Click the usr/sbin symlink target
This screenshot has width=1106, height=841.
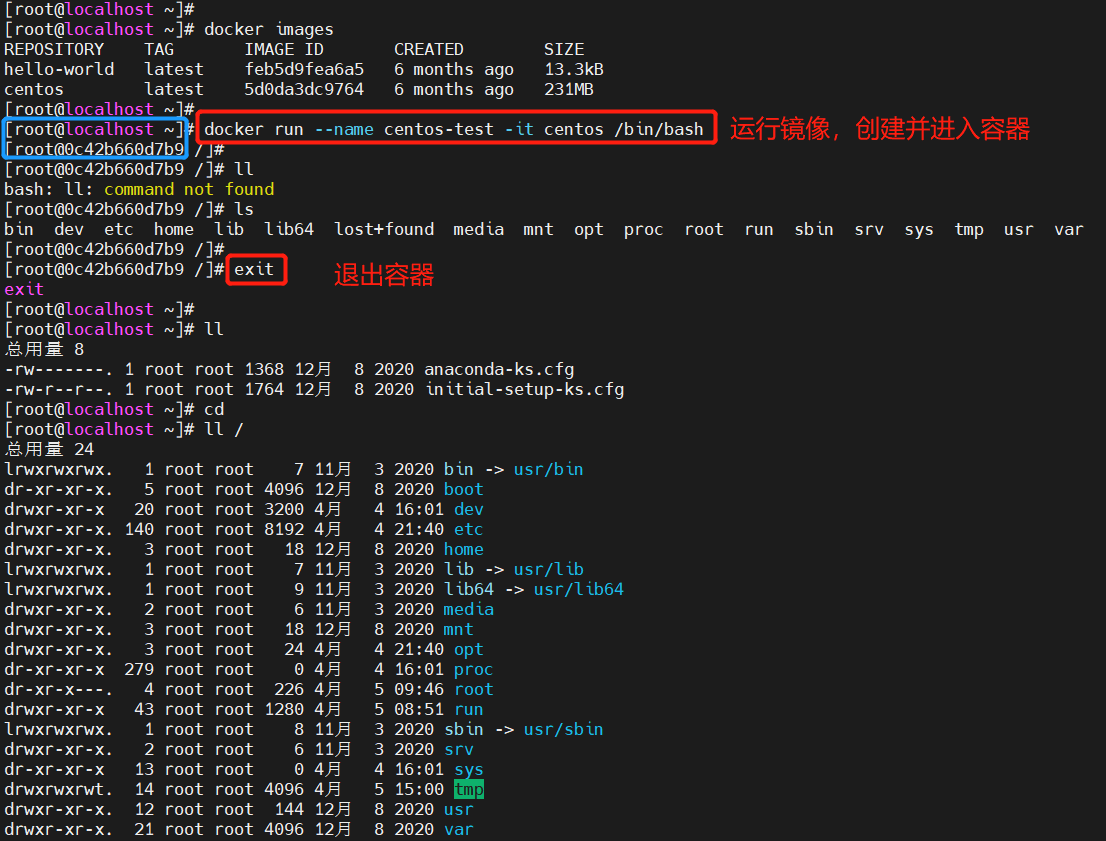coord(564,730)
